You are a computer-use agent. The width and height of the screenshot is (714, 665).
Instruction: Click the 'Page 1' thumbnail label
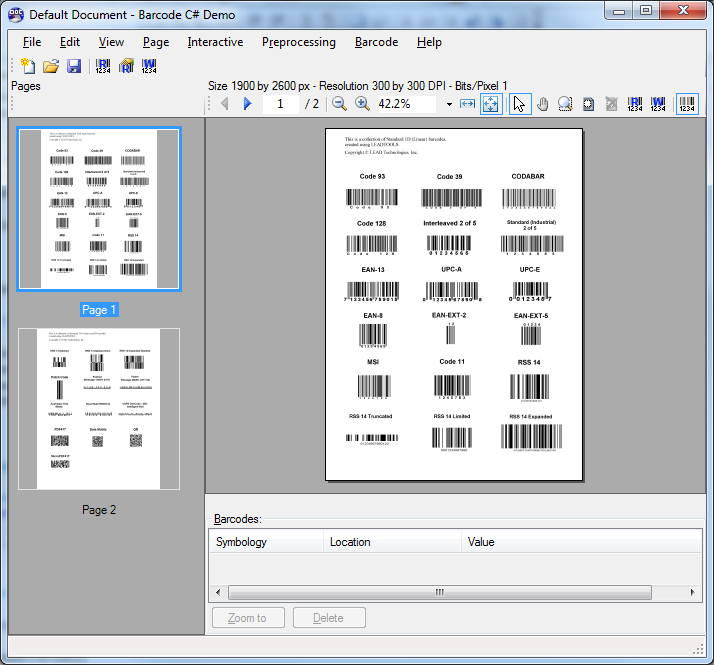[99, 310]
